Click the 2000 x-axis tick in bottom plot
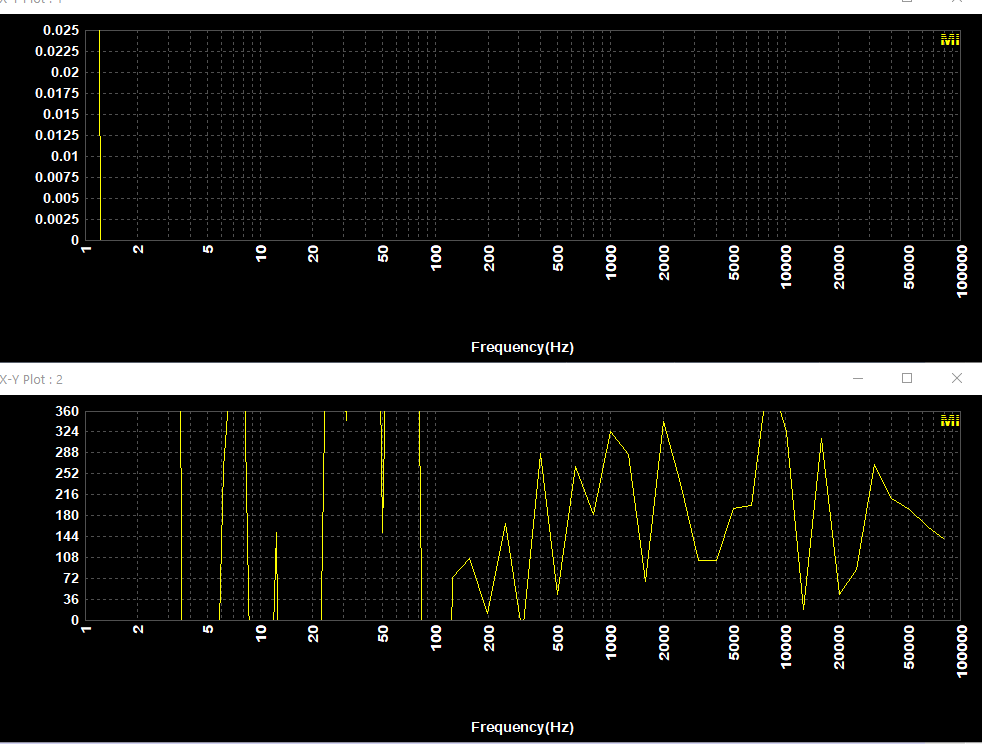982x744 pixels. click(x=664, y=643)
